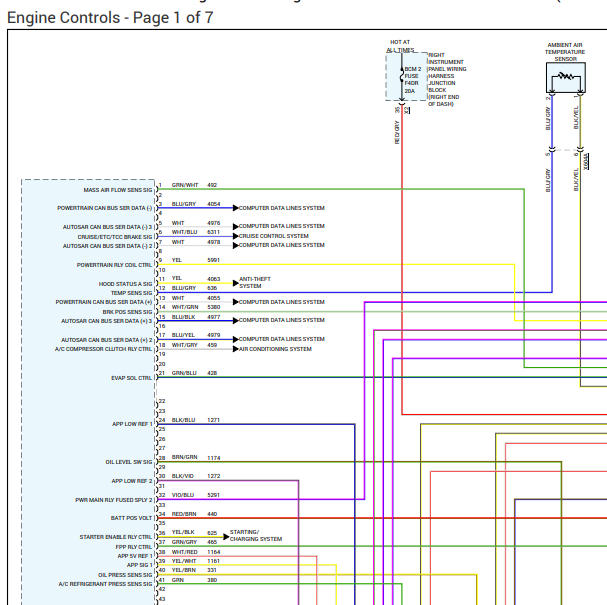Click the WHT/GRY 459 wire label

[x=194, y=345]
